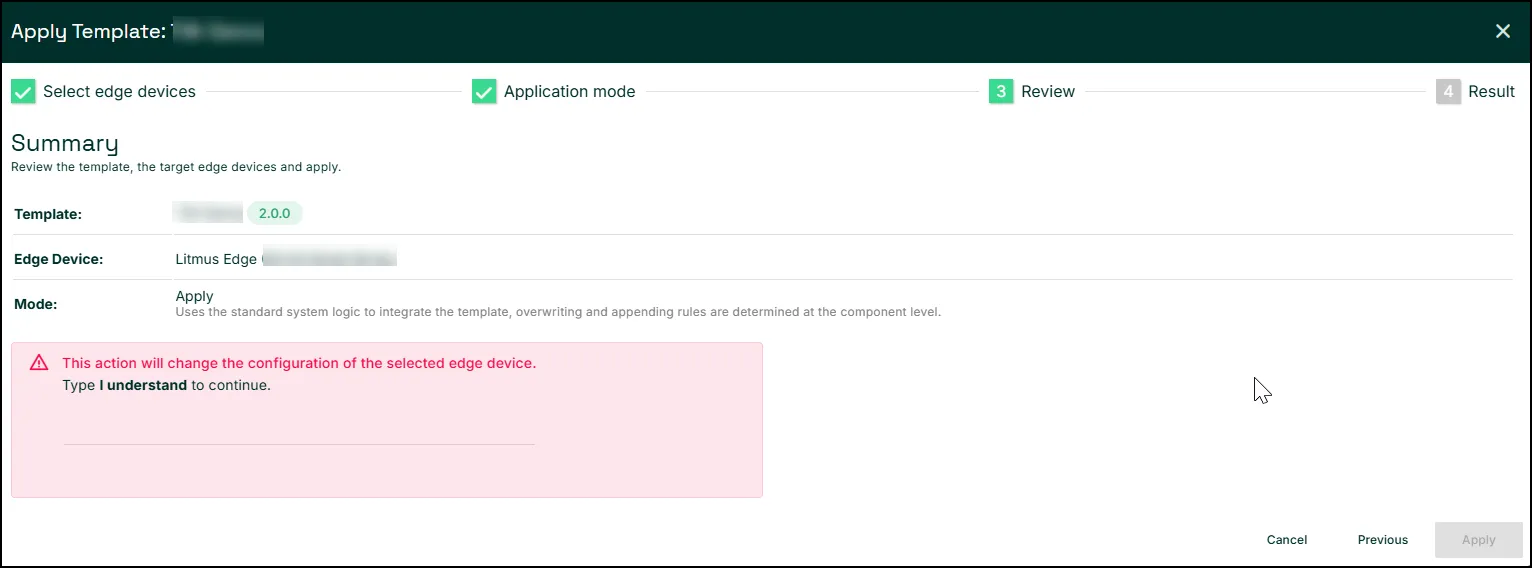The width and height of the screenshot is (1532, 568).
Task: Click the Review the template instruction text
Action: coord(176,167)
